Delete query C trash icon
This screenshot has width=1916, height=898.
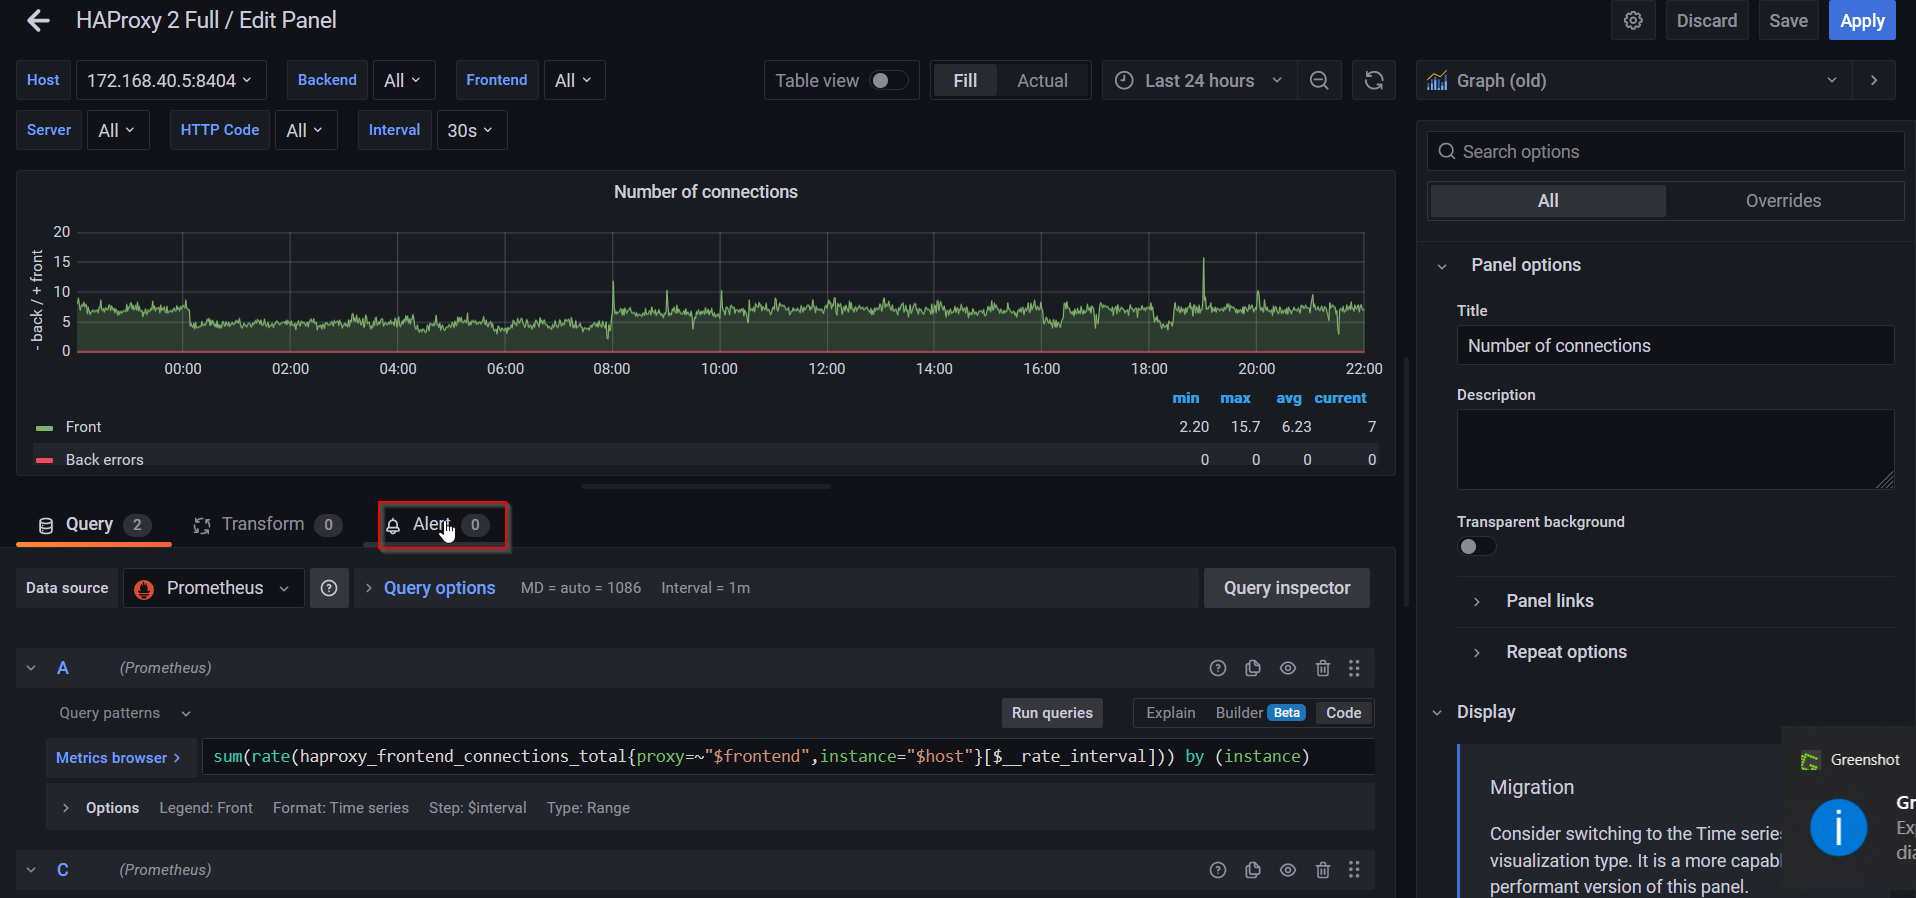1323,870
